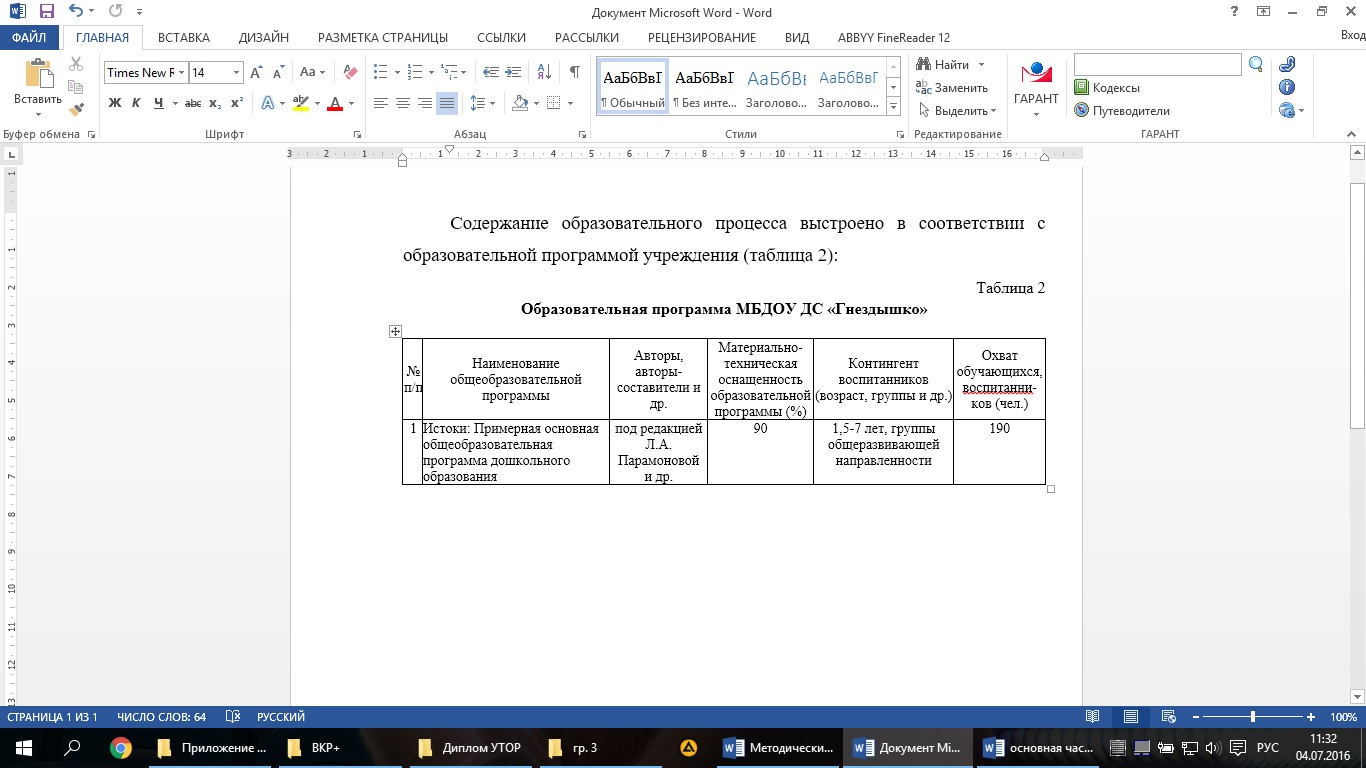1366x768 pixels.
Task: Open the Выделить dropdown
Action: point(957,111)
